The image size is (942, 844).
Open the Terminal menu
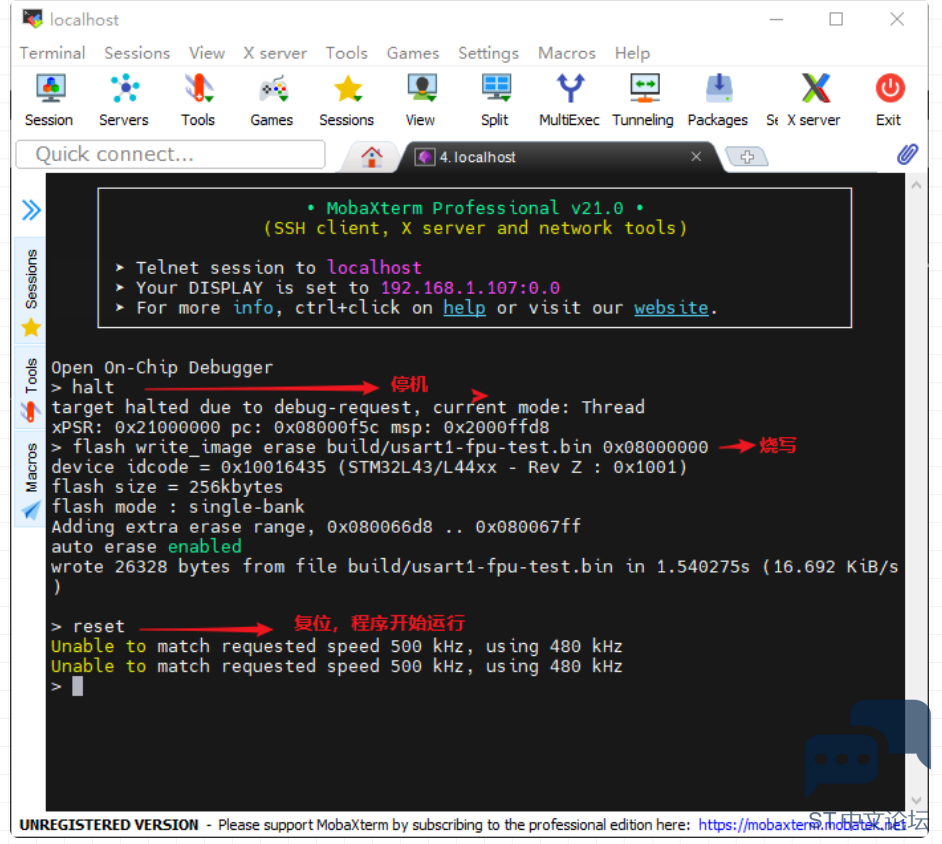52,53
